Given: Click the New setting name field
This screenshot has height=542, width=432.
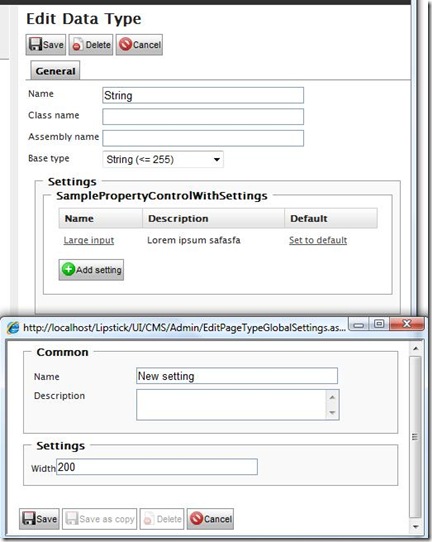Looking at the screenshot, I should (x=237, y=376).
